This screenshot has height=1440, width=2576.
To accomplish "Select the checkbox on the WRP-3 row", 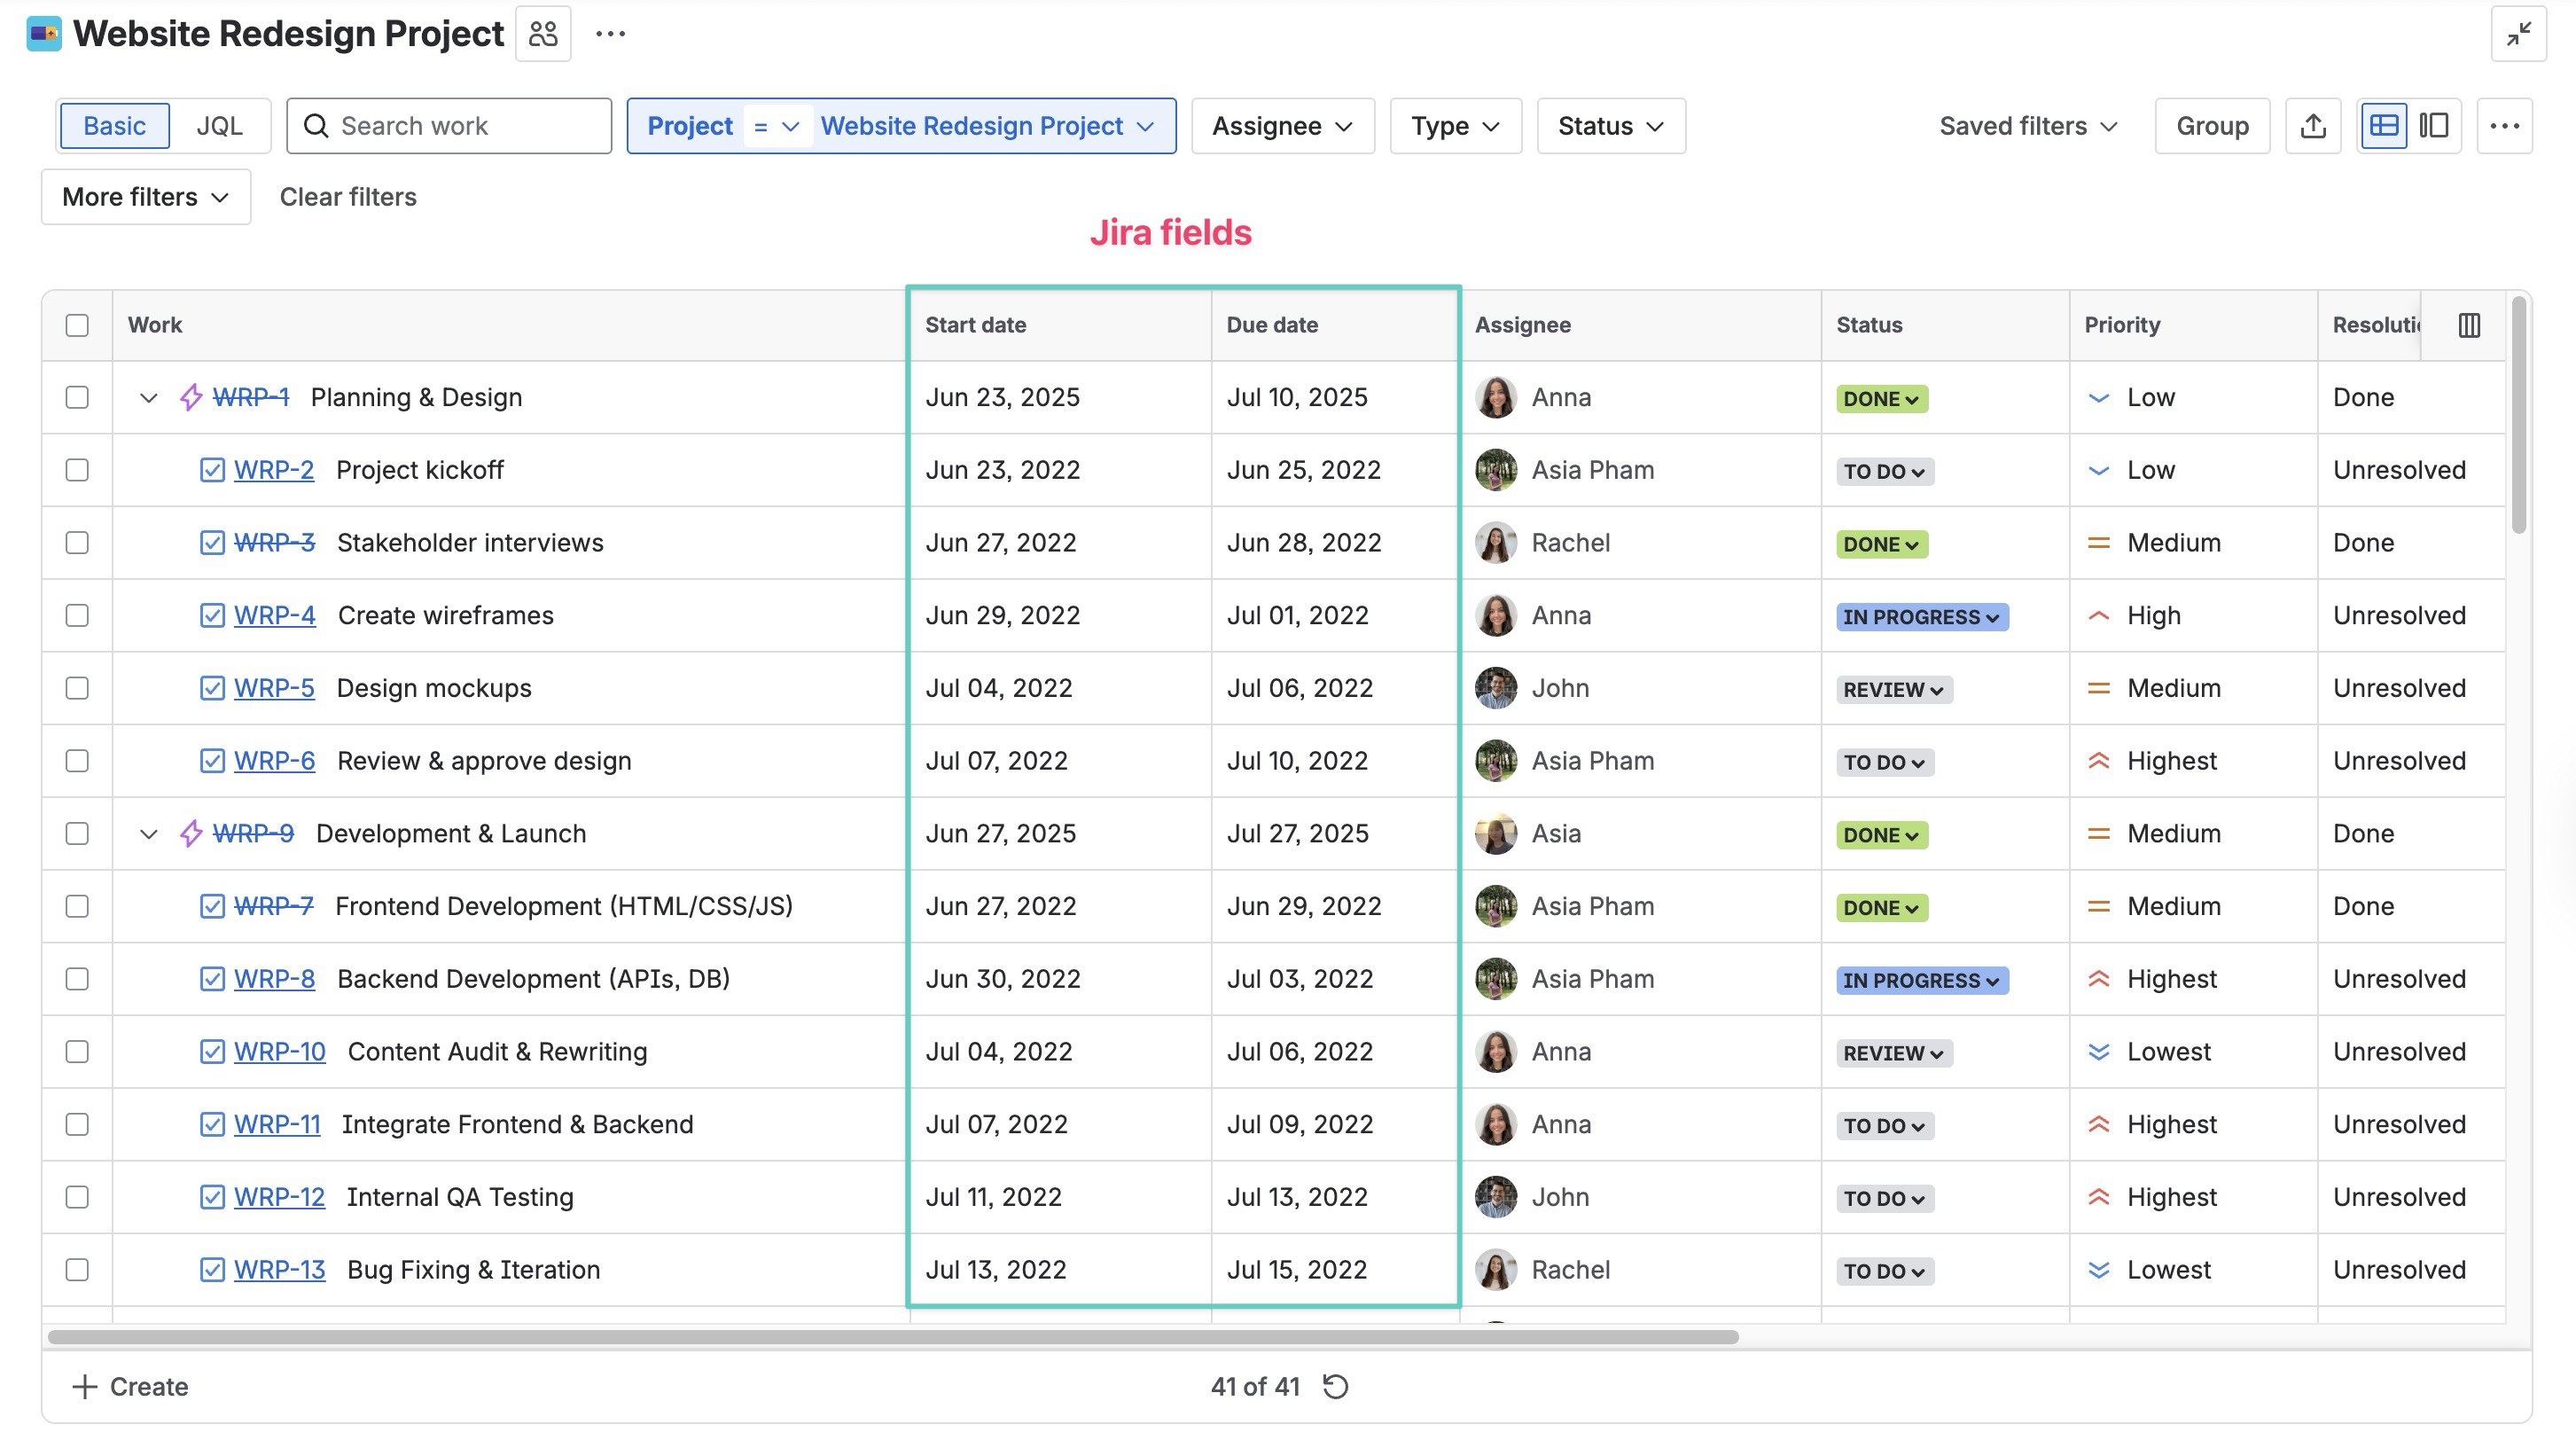I will coord(77,542).
